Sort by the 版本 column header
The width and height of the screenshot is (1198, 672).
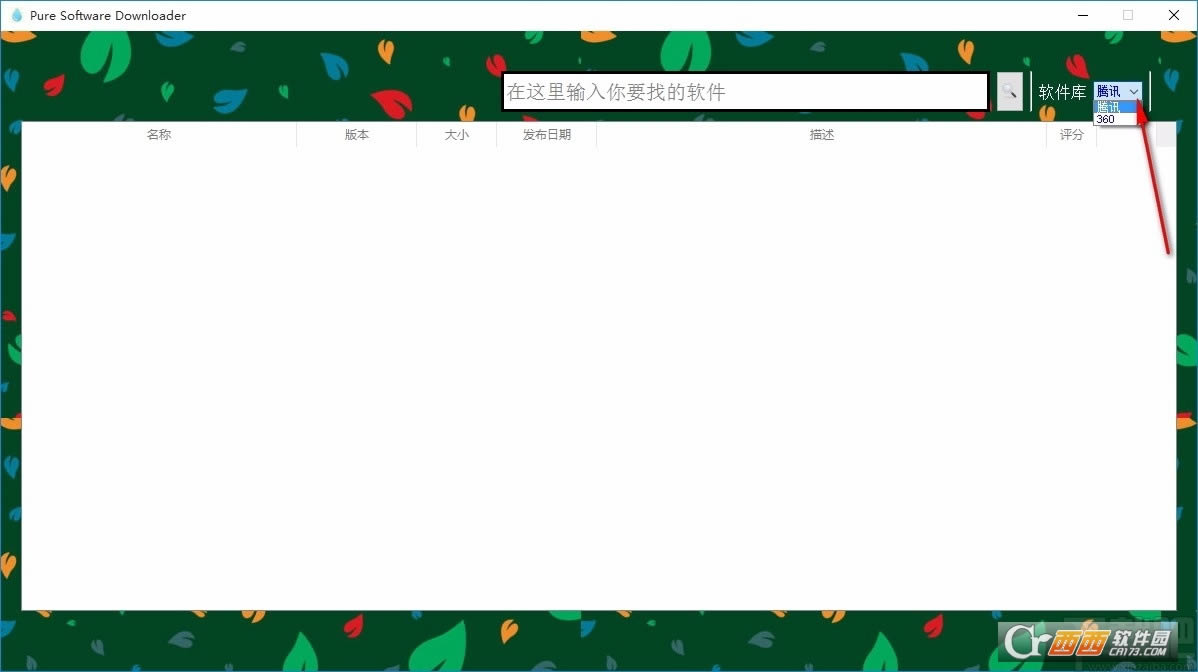tap(357, 134)
